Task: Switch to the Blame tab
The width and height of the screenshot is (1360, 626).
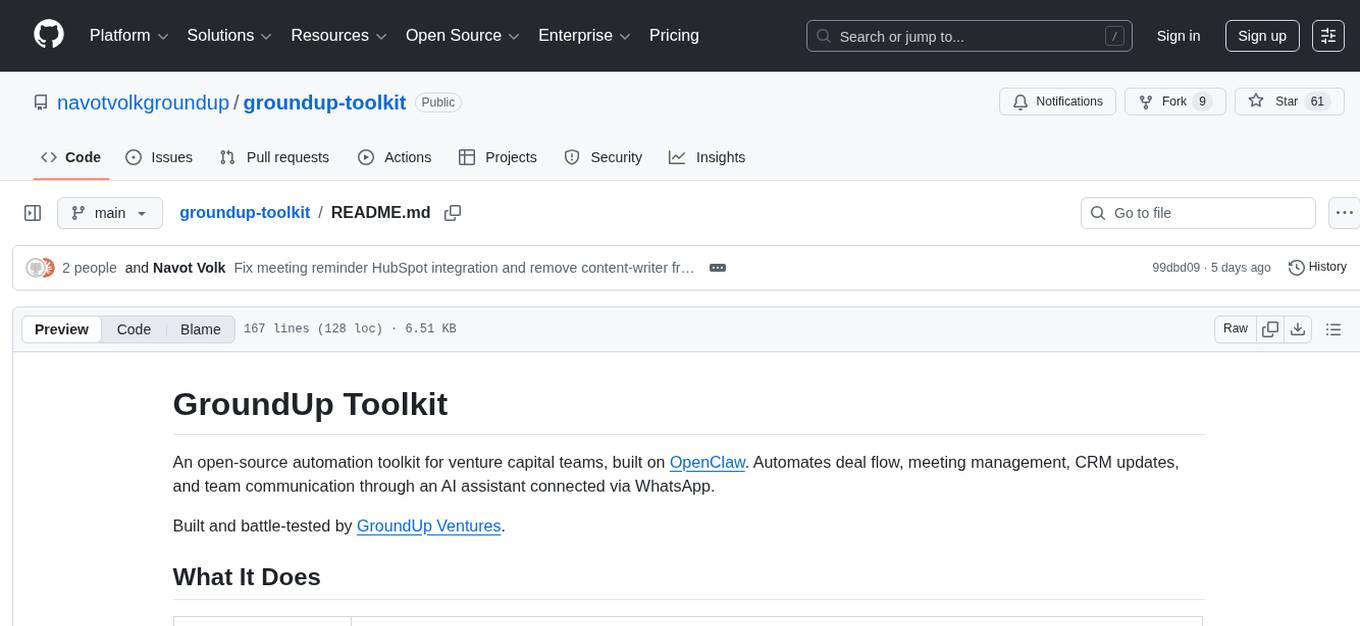Action: (x=200, y=329)
